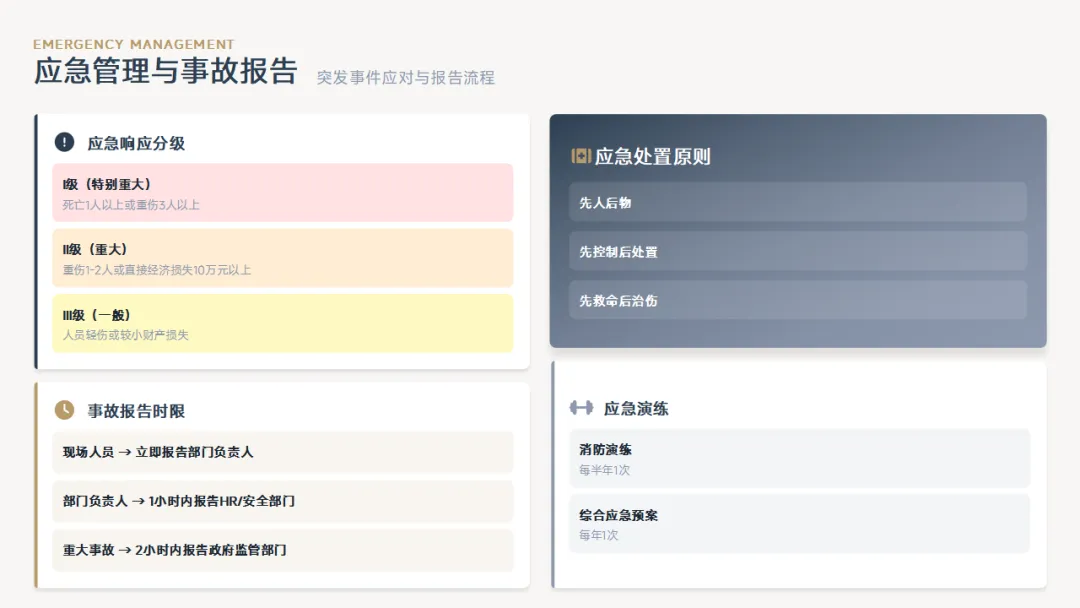This screenshot has width=1080, height=608.
Task: Select the III级（一般）yellow card
Action: pyautogui.click(x=282, y=324)
